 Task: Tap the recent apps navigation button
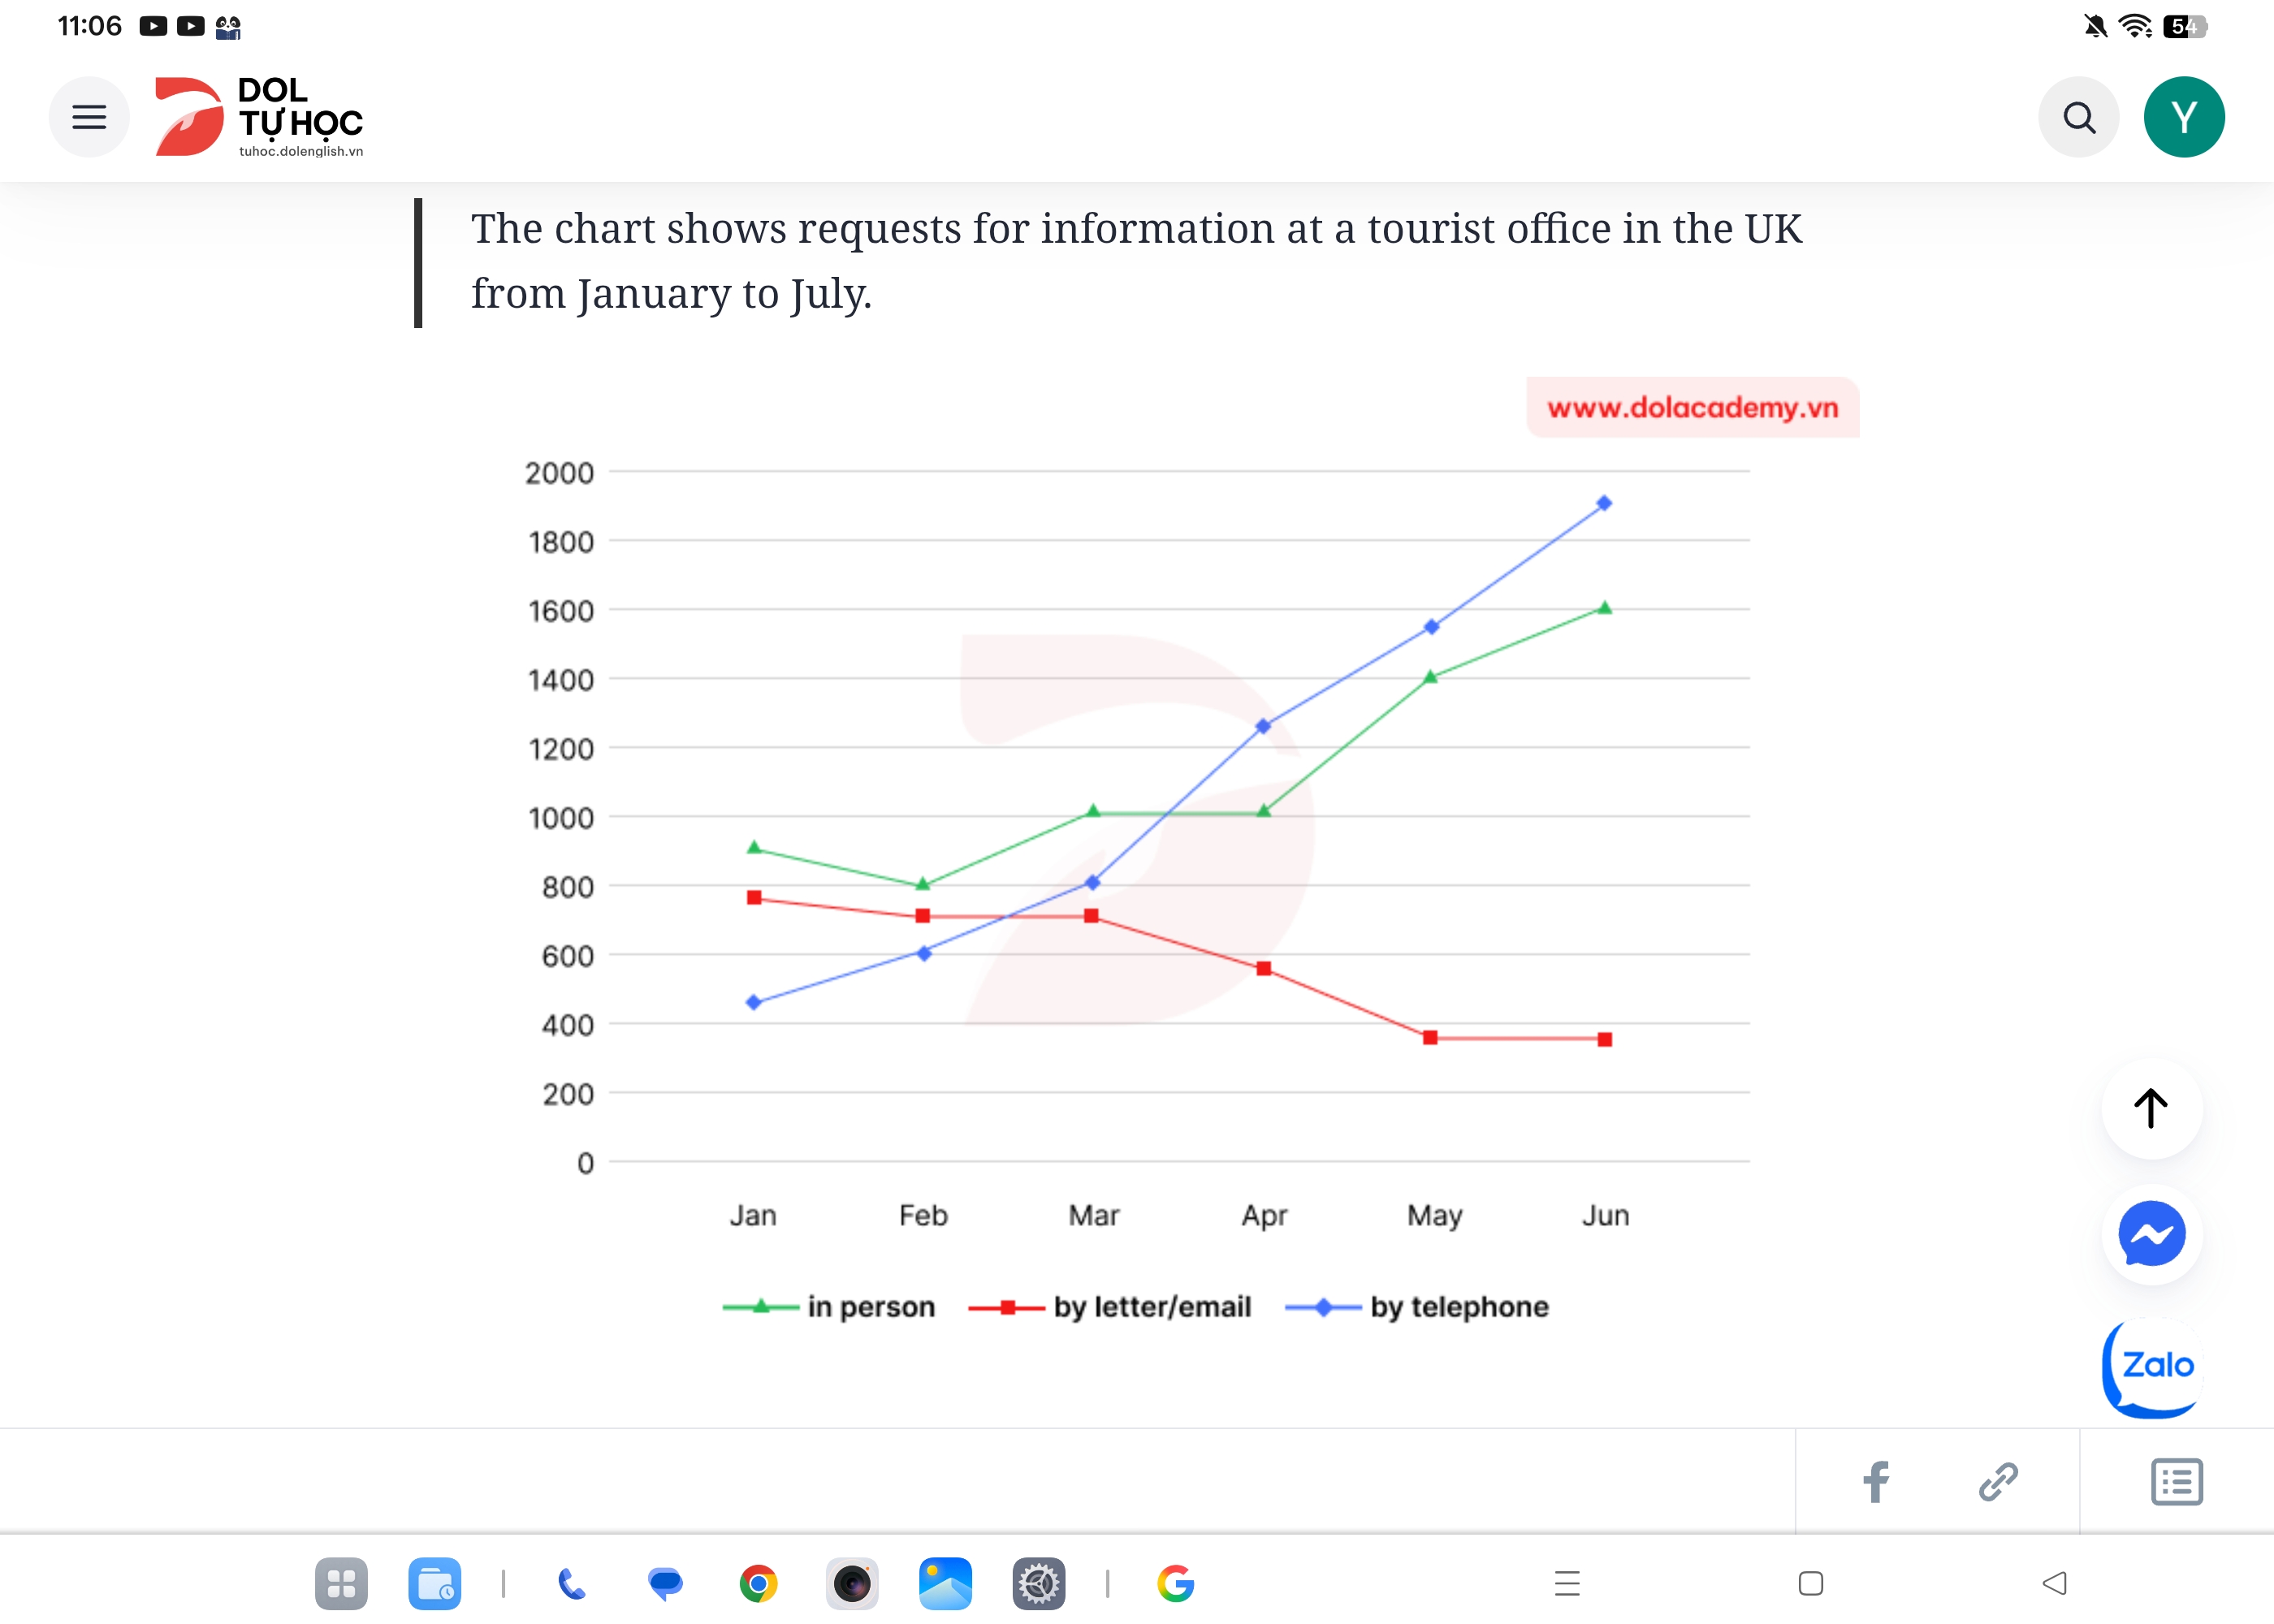(x=1566, y=1584)
